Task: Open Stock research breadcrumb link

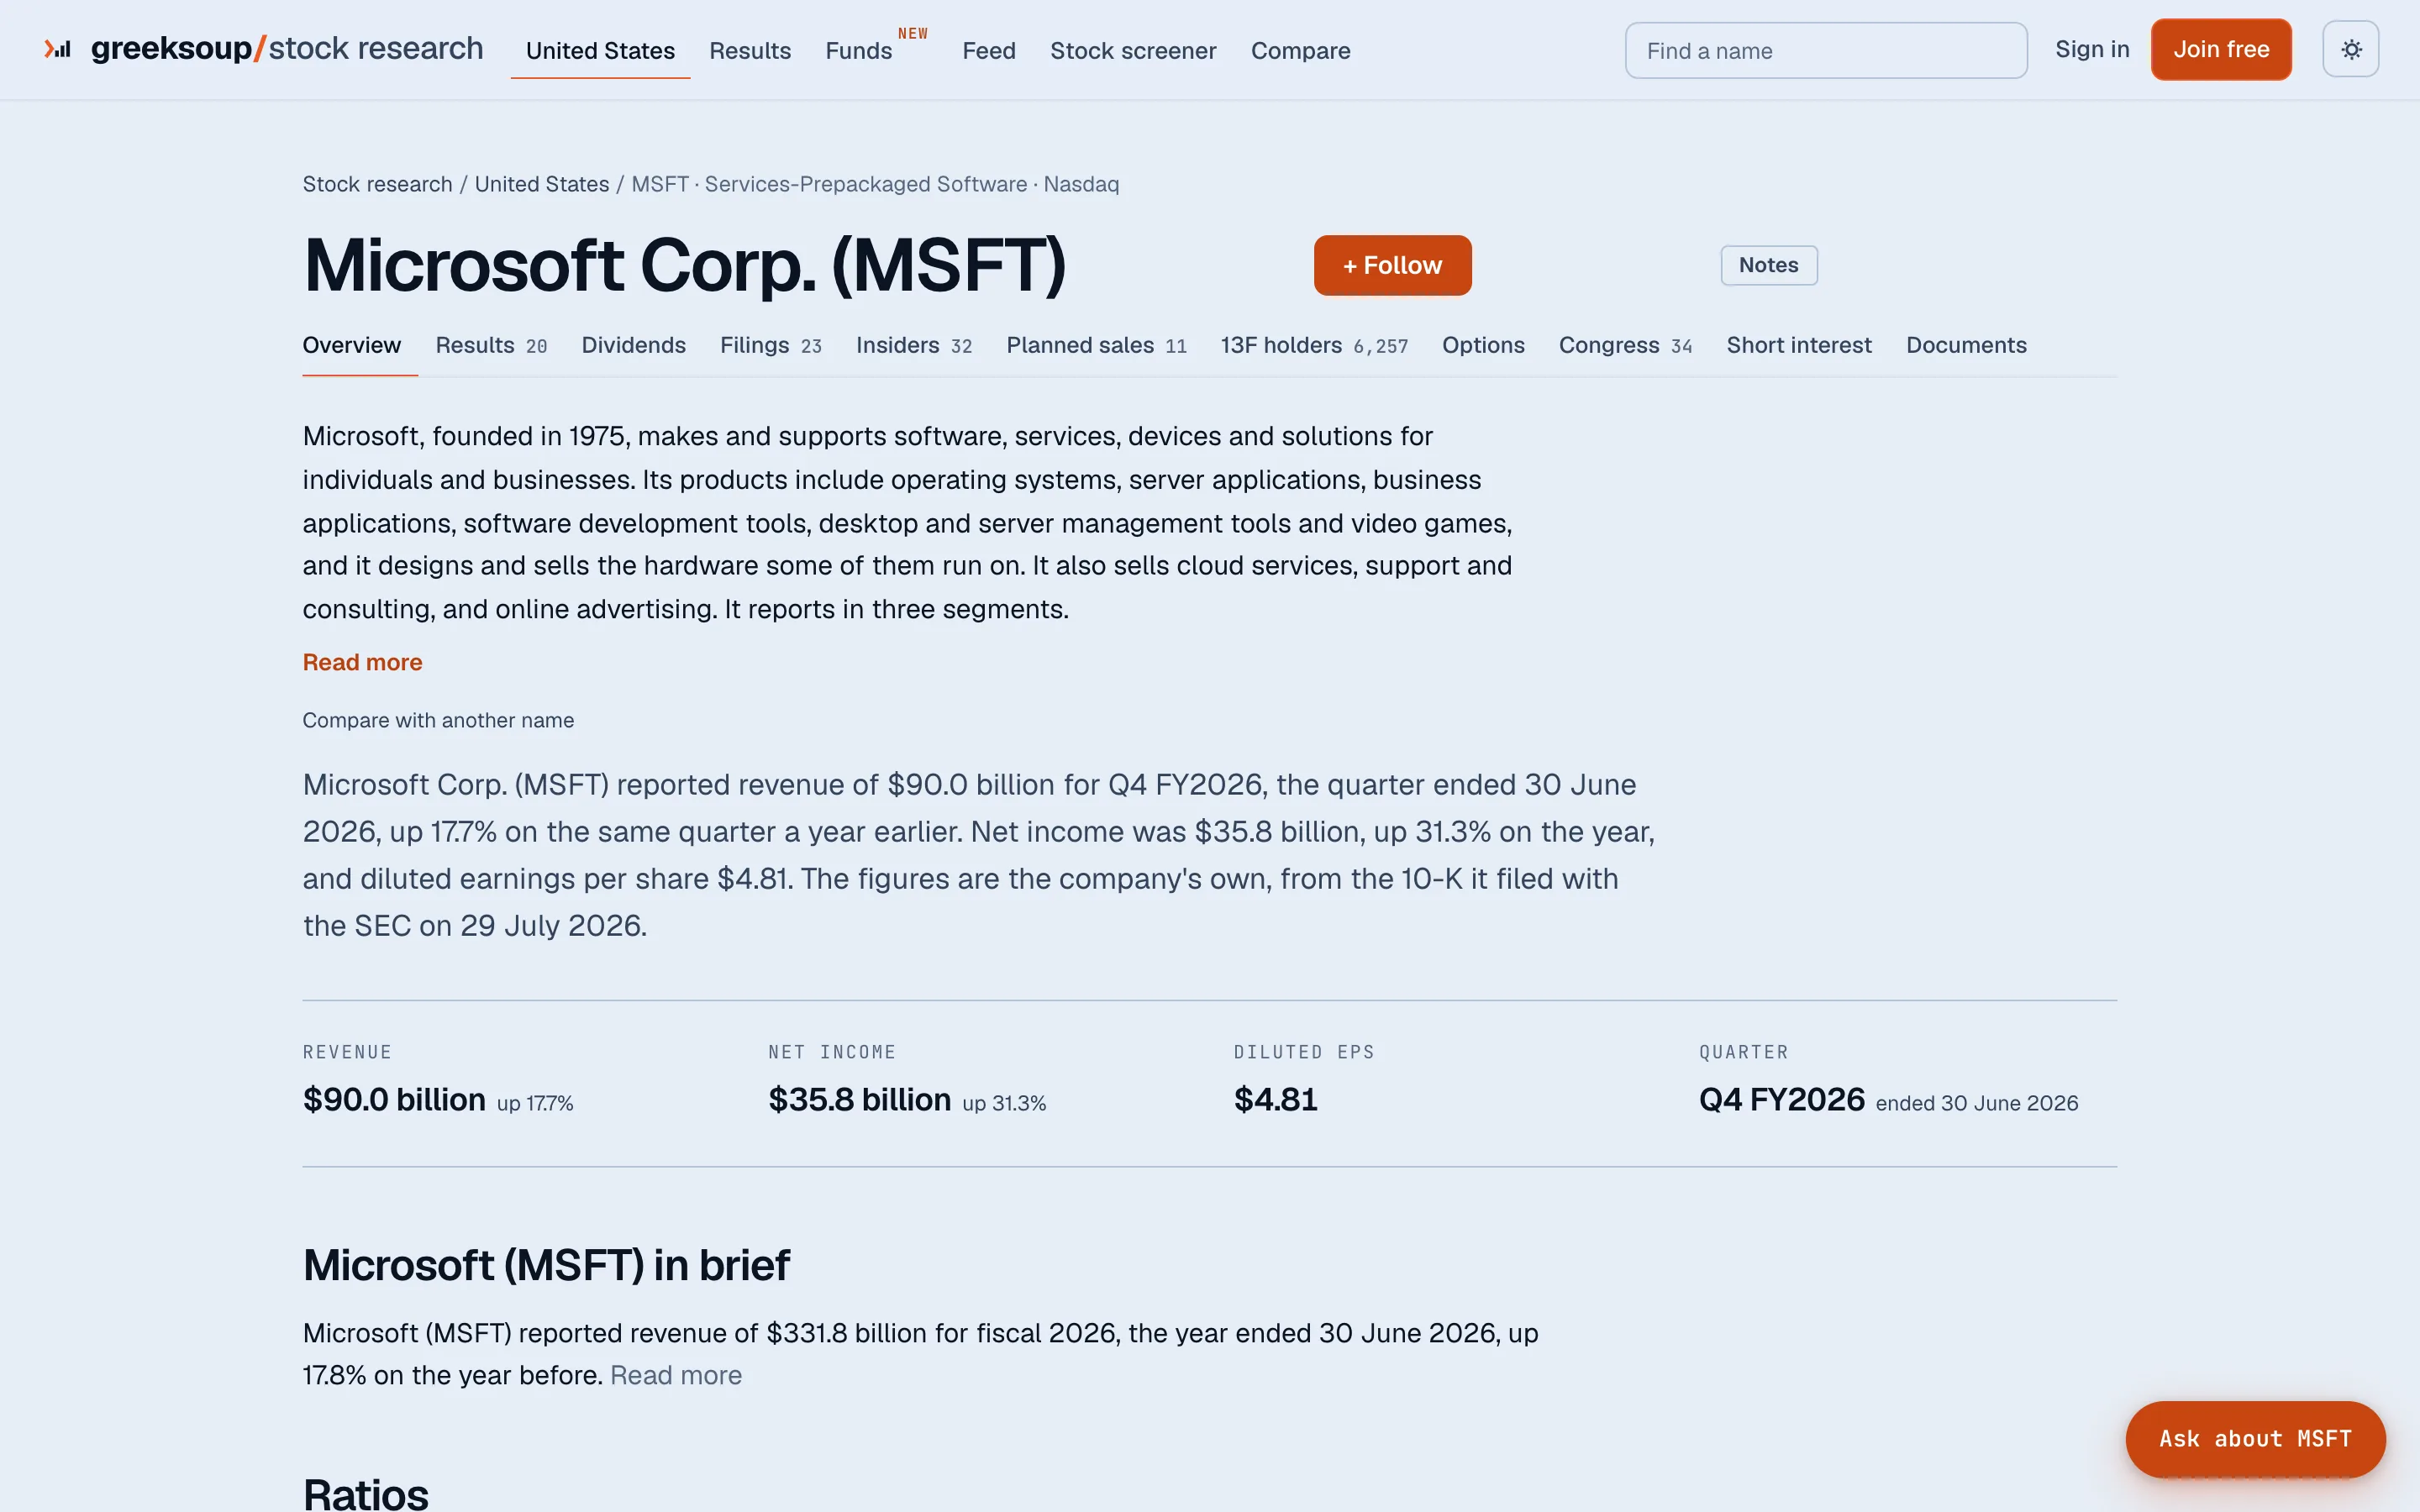Action: (377, 184)
